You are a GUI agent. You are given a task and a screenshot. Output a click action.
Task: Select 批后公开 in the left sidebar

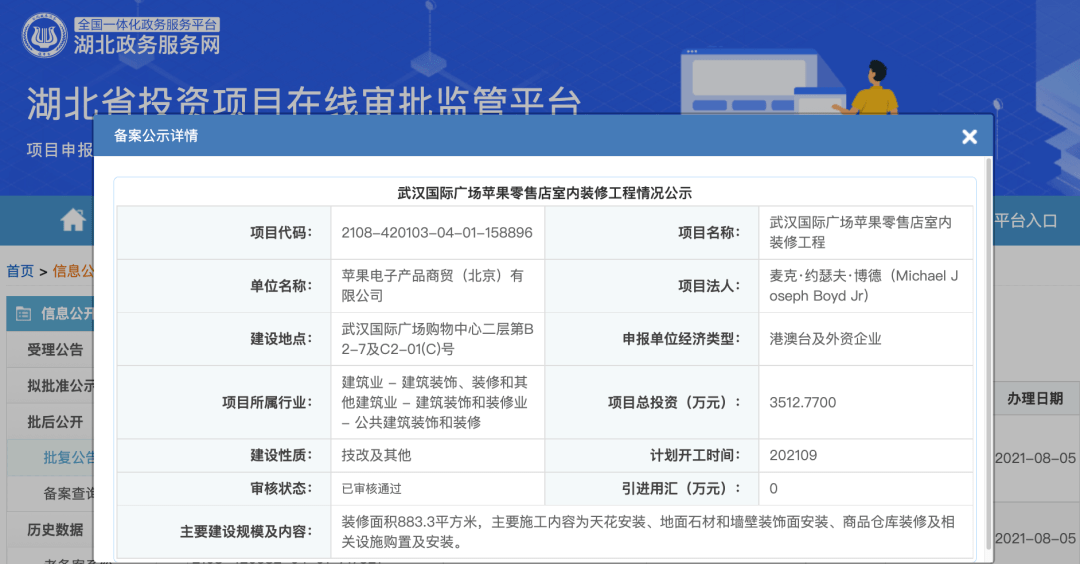pos(55,421)
